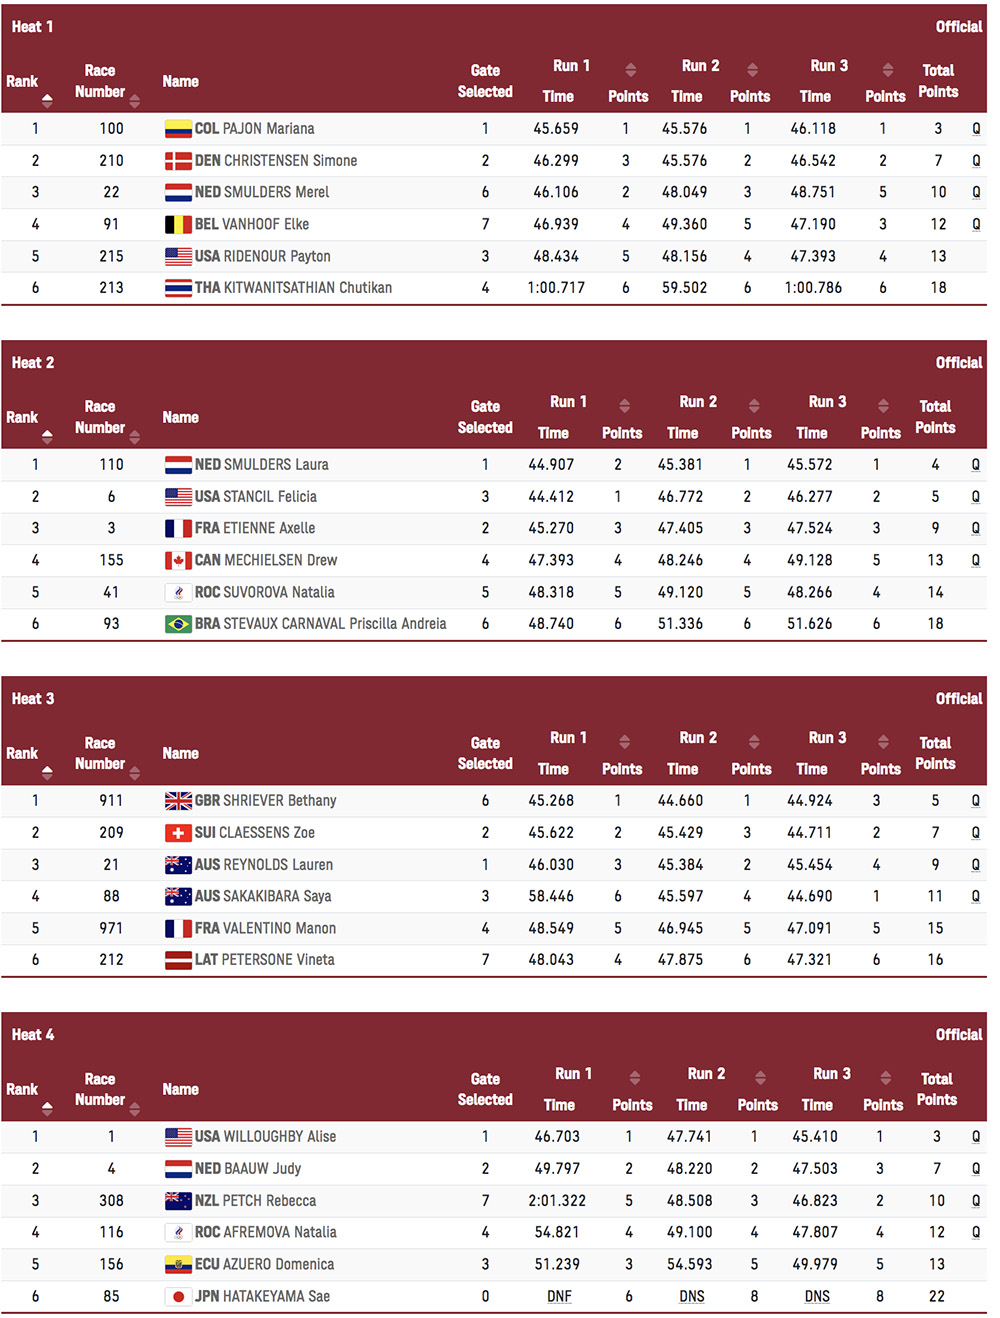
Task: Click Q qualifier mark for CHRISTENSEN Simone
Action: click(976, 160)
